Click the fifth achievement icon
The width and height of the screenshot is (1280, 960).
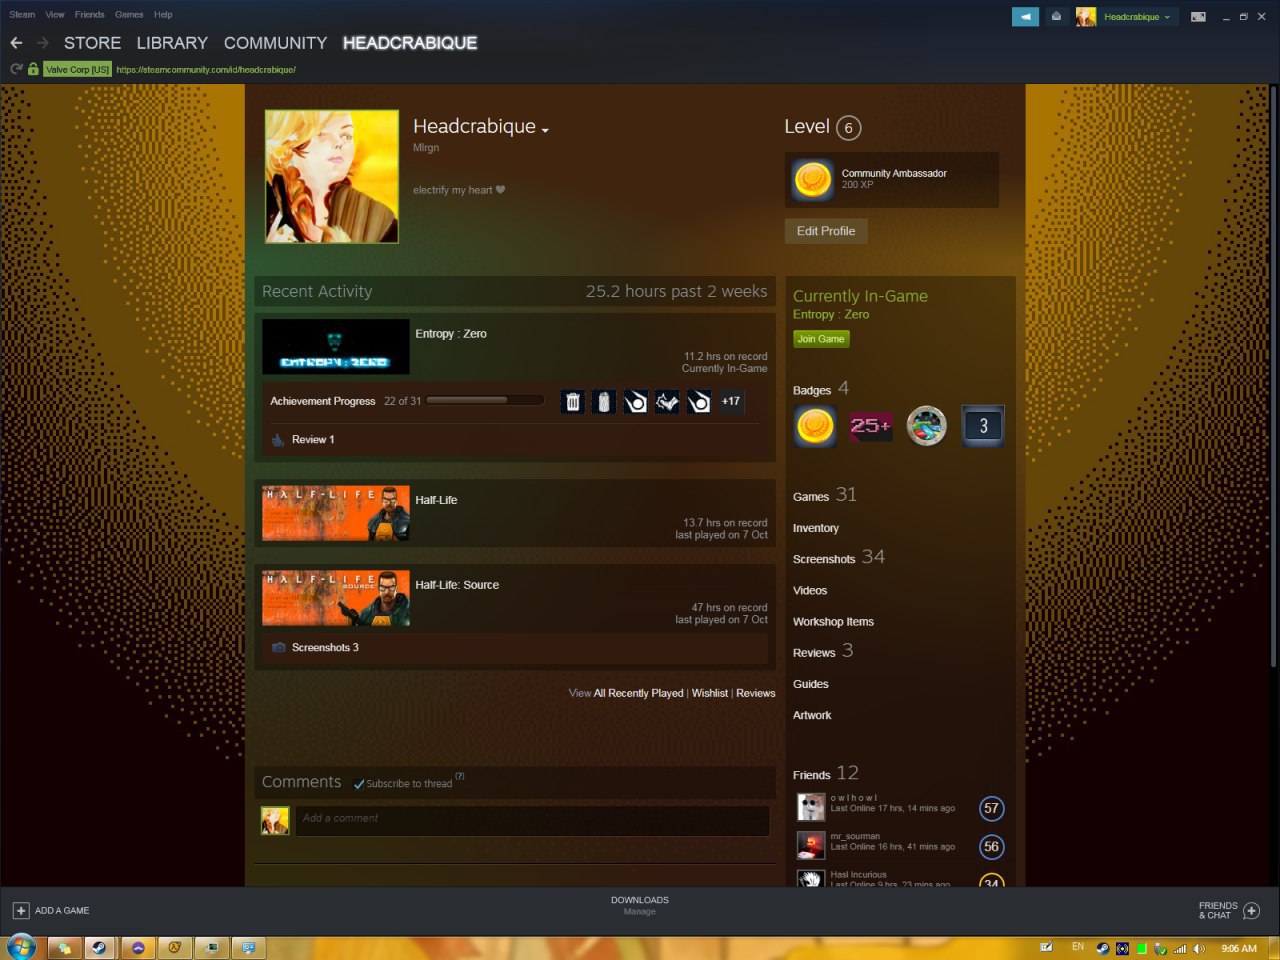[699, 402]
